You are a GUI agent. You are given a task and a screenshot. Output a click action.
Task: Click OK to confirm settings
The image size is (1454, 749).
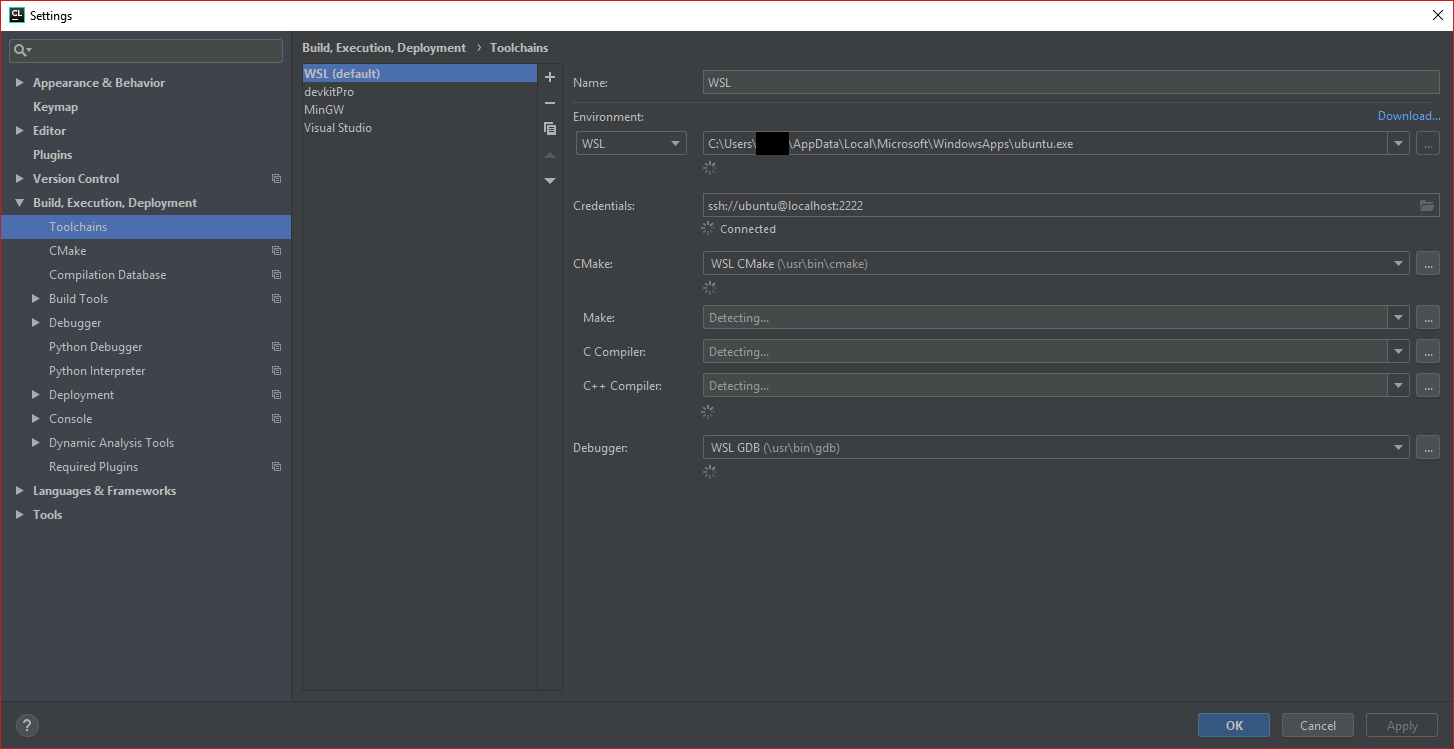coord(1234,726)
